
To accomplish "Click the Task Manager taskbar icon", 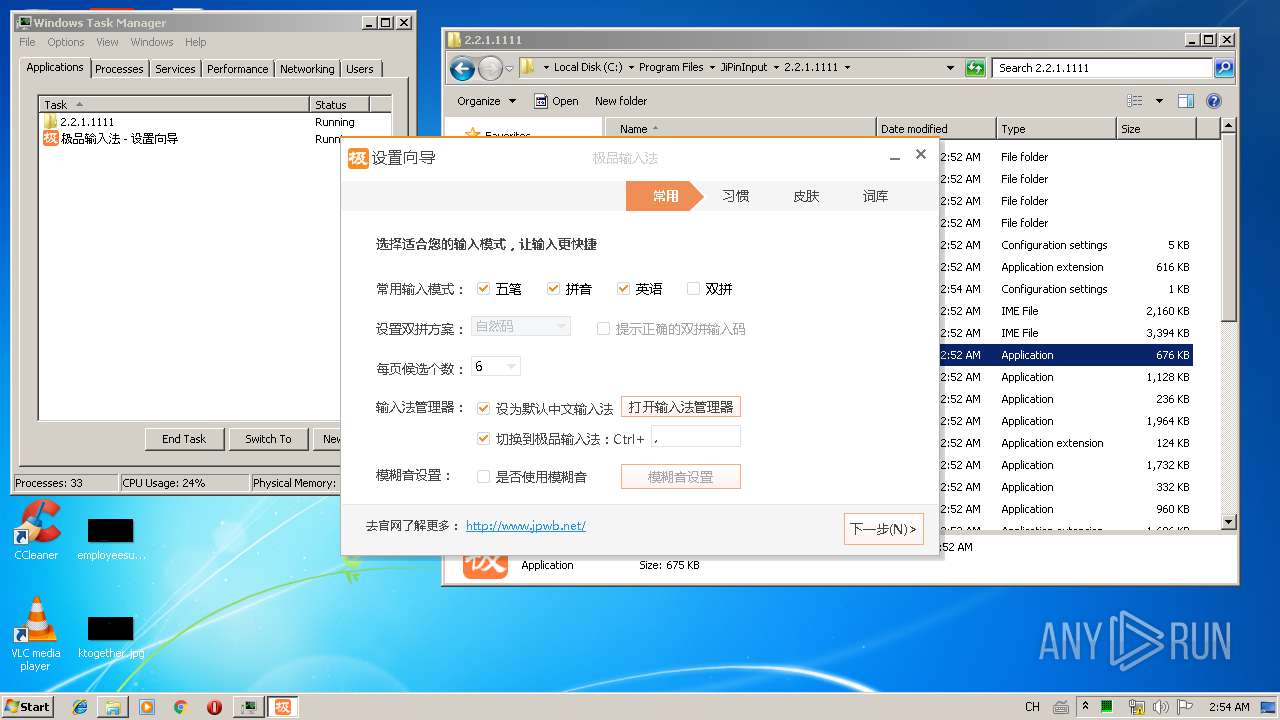I will [249, 707].
